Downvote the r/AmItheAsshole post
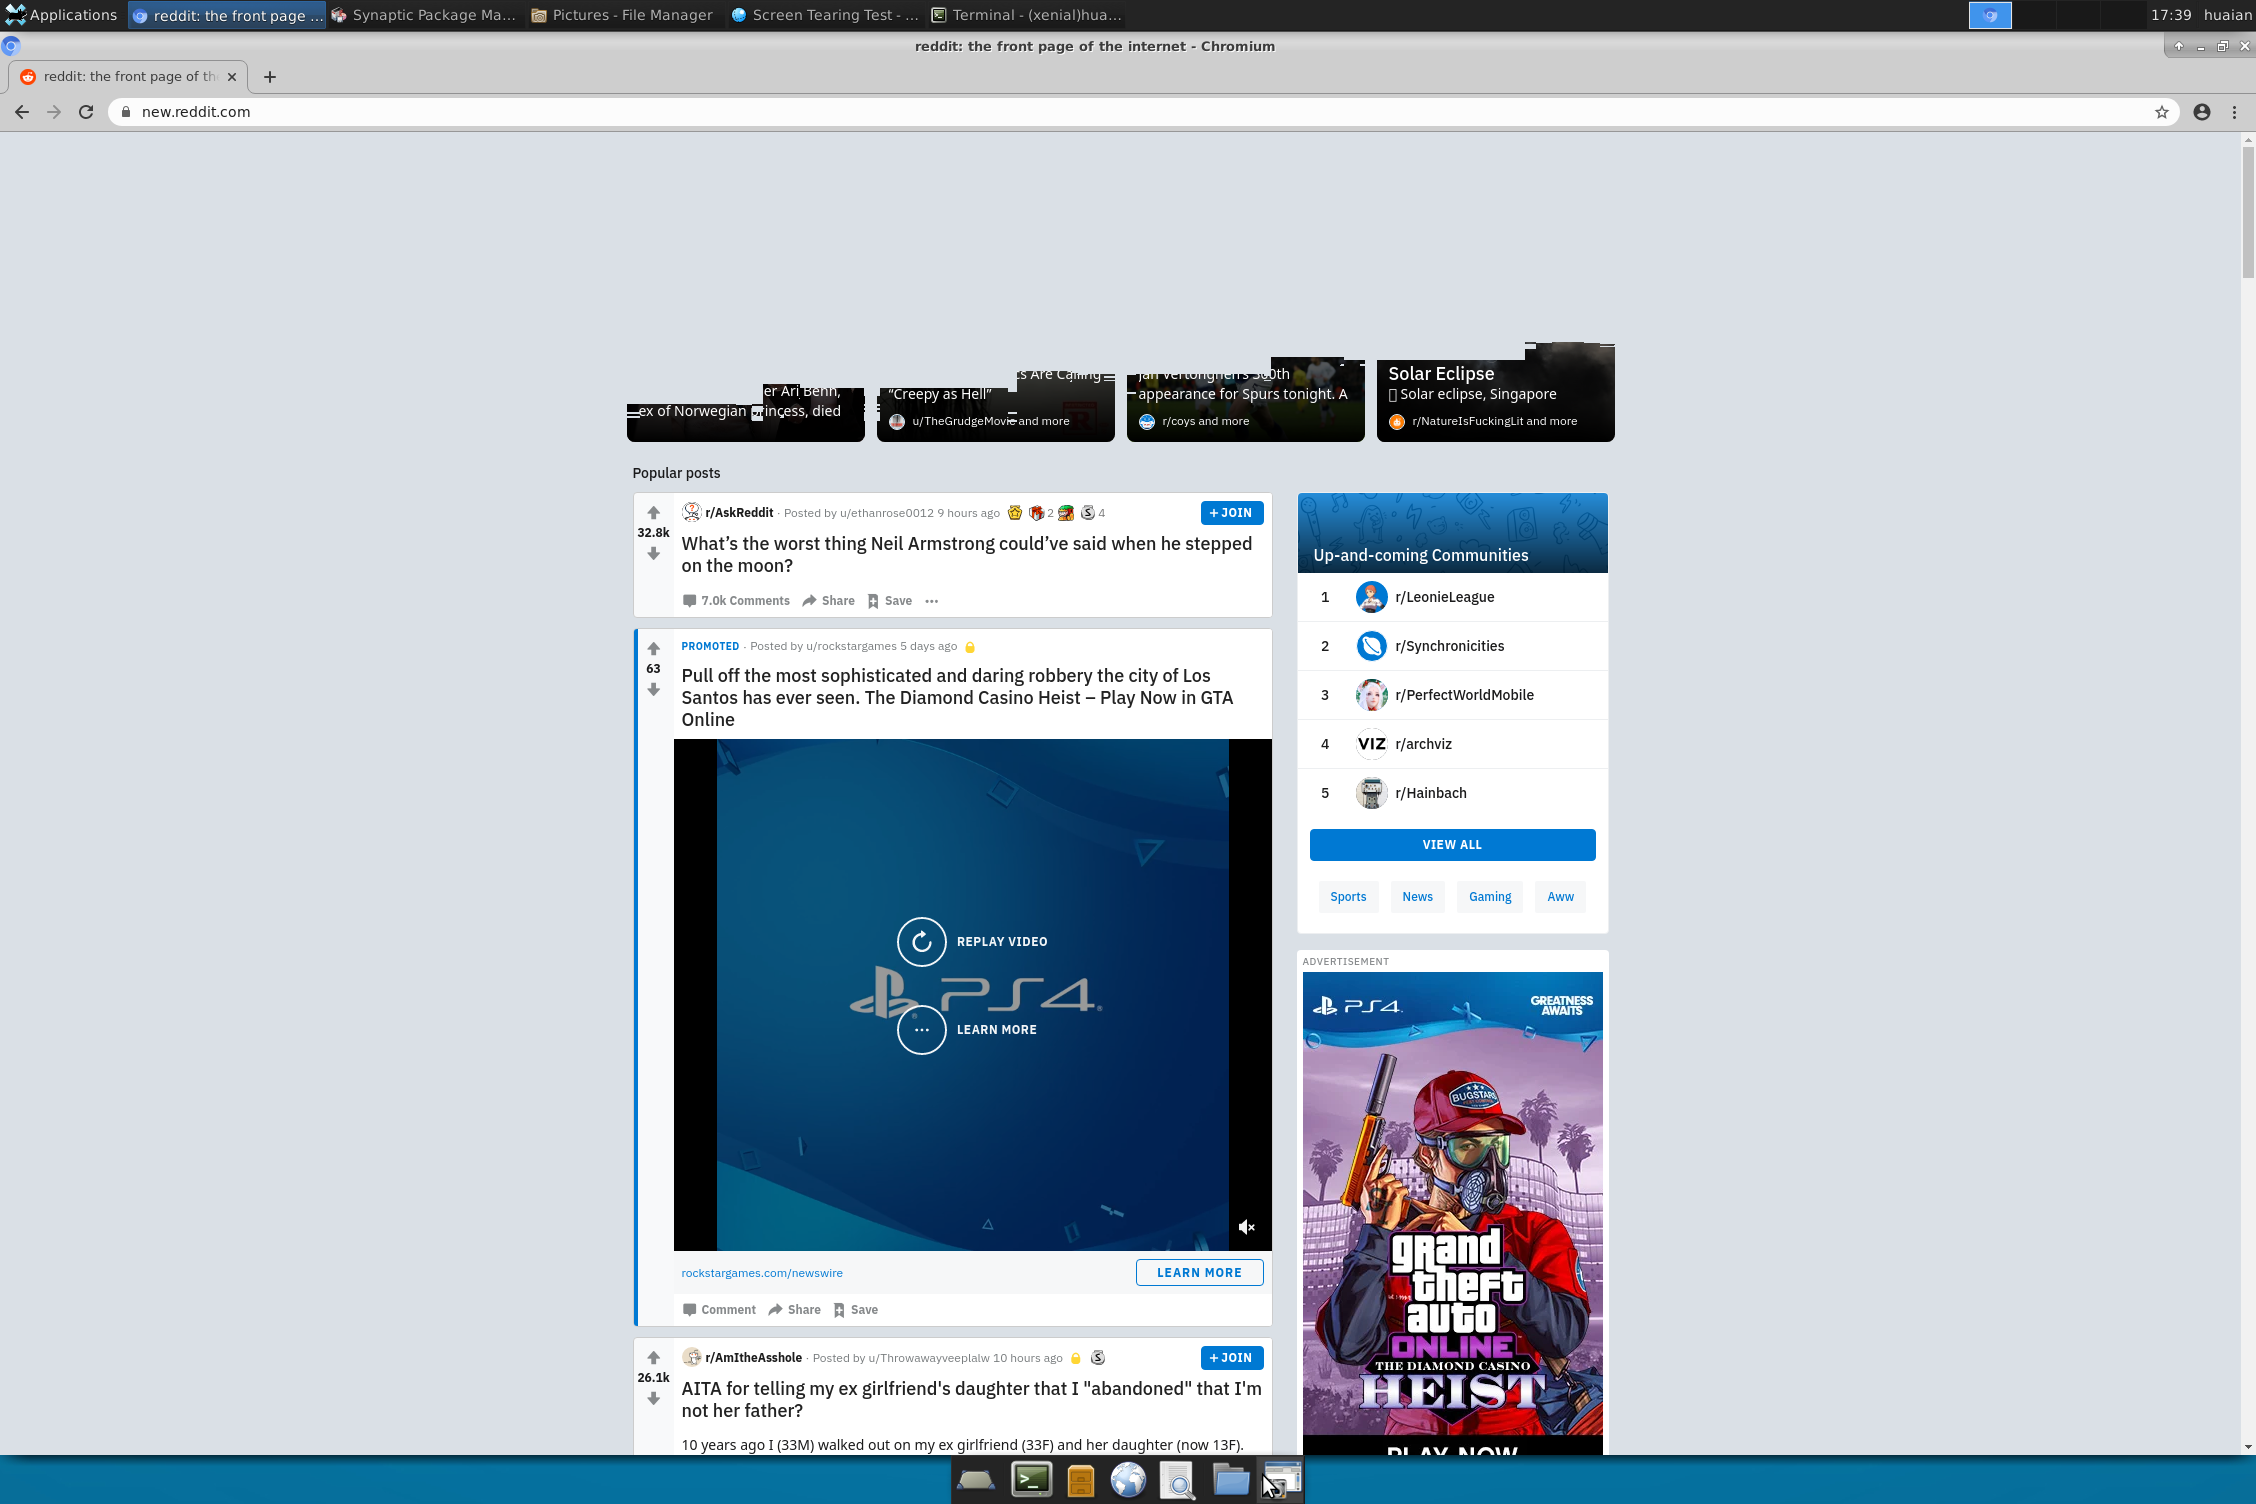This screenshot has width=2256, height=1504. coord(653,1398)
